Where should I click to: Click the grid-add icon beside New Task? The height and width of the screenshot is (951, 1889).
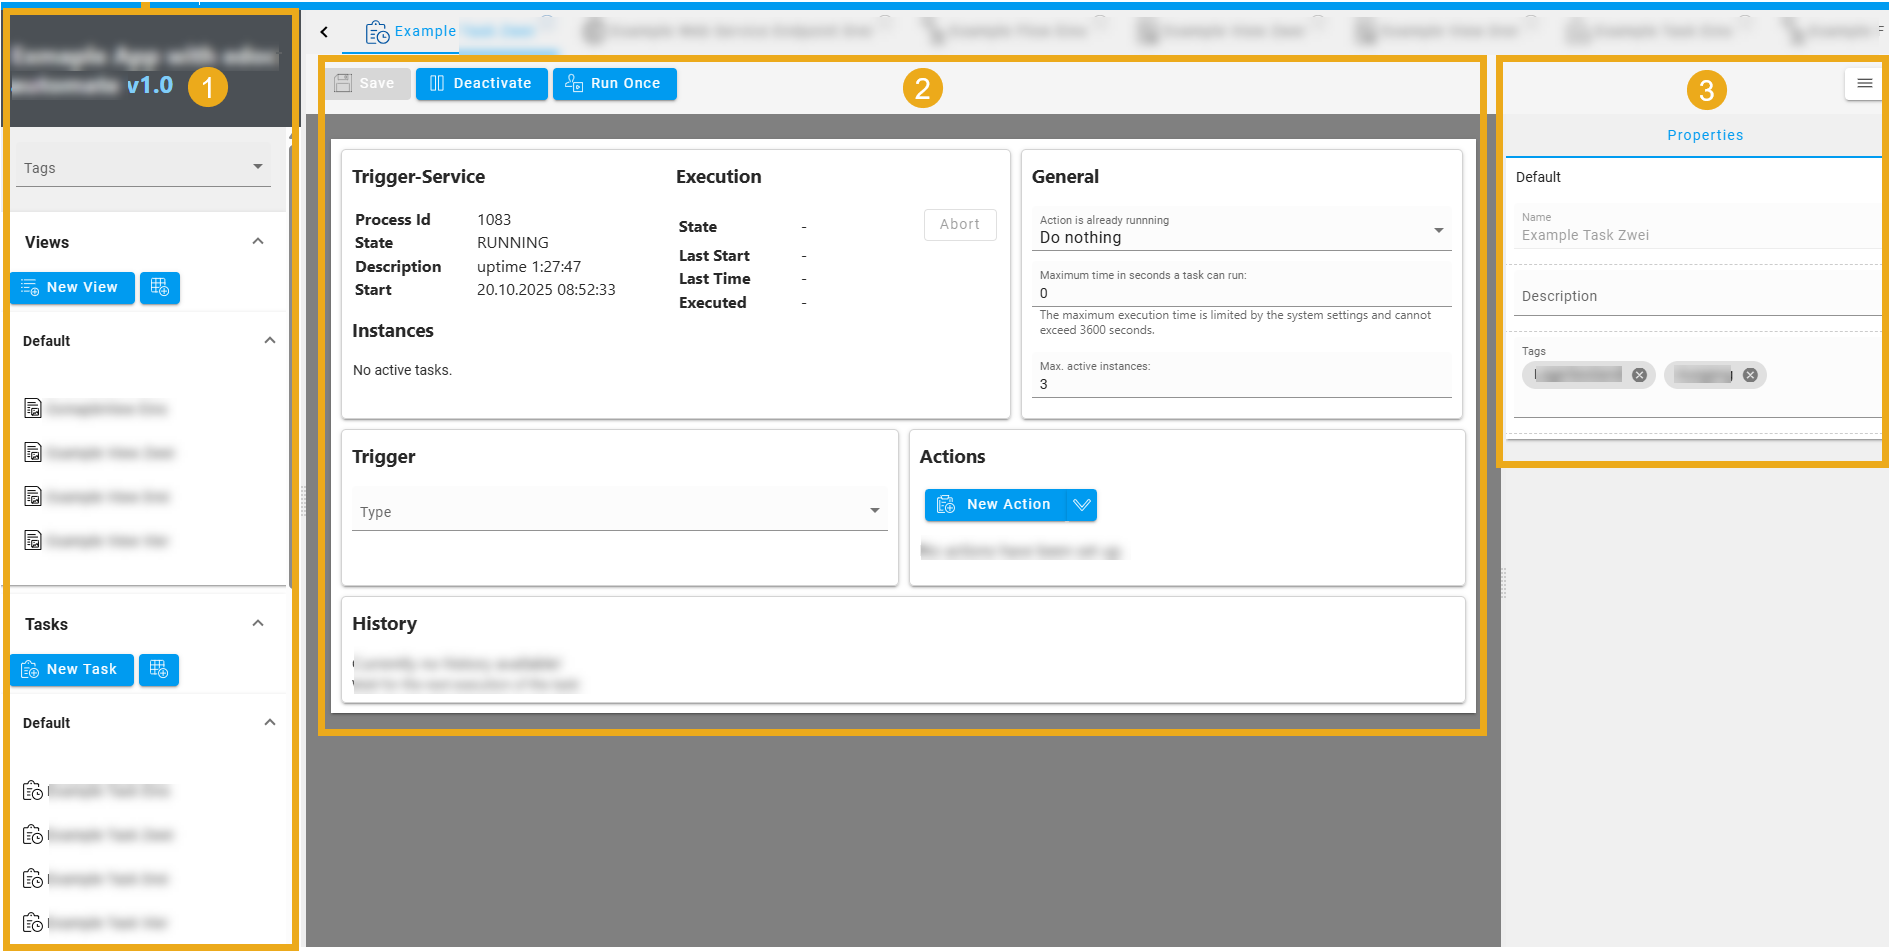coord(158,670)
